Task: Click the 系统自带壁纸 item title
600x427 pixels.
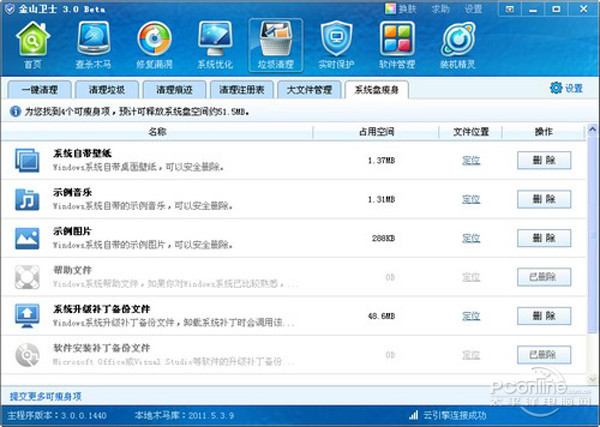Action: click(x=82, y=153)
